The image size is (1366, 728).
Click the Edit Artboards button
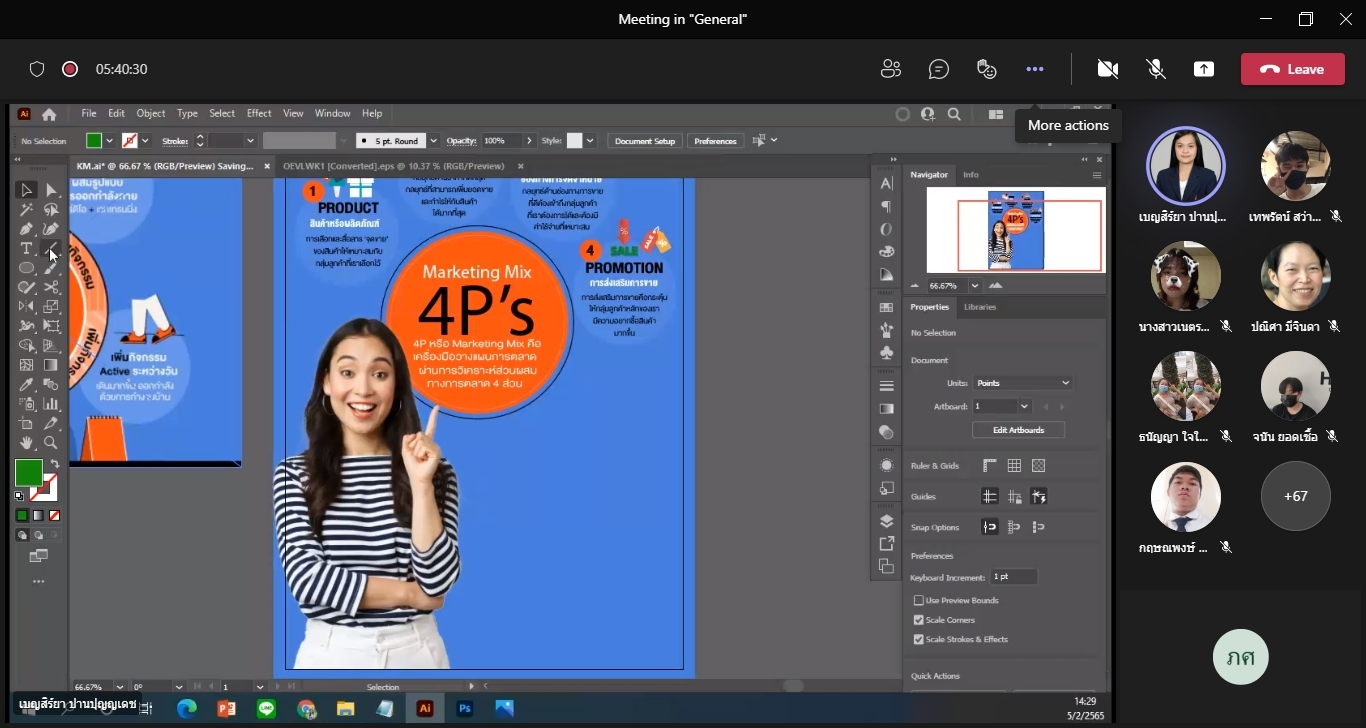click(x=1018, y=430)
